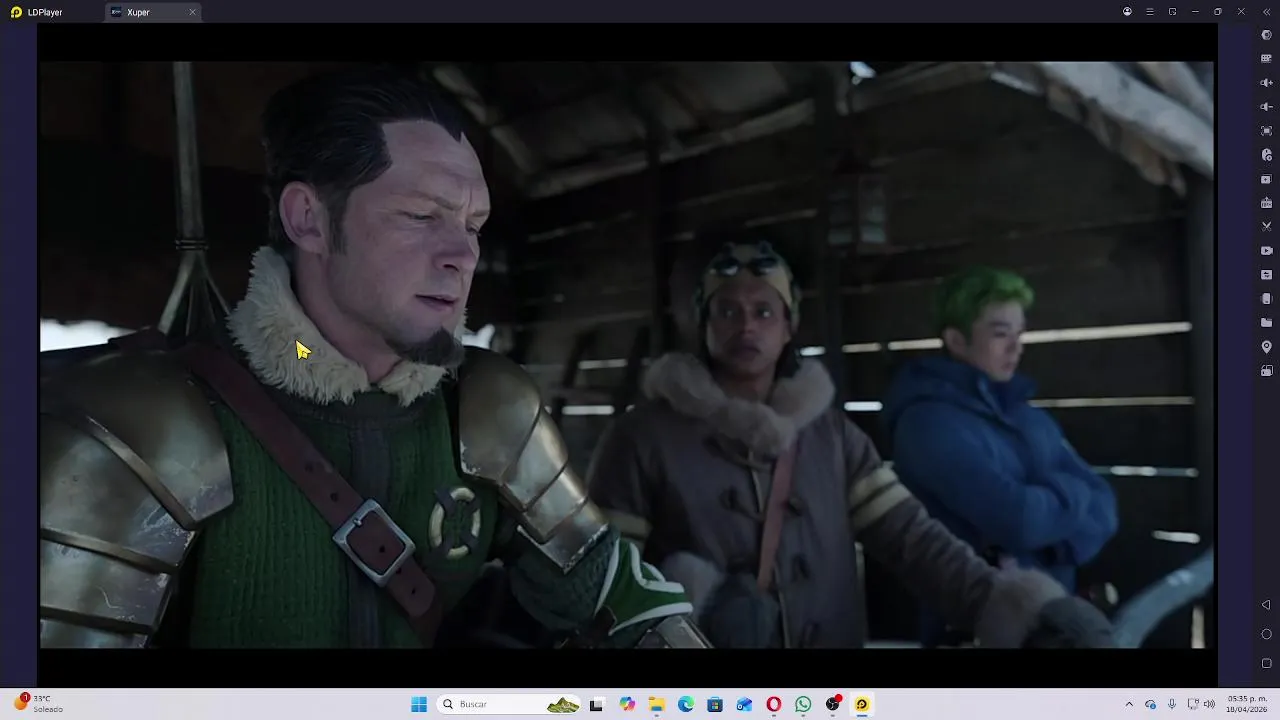Switch to the LDPlayer home tab
Image resolution: width=1280 pixels, height=720 pixels.
[x=37, y=12]
